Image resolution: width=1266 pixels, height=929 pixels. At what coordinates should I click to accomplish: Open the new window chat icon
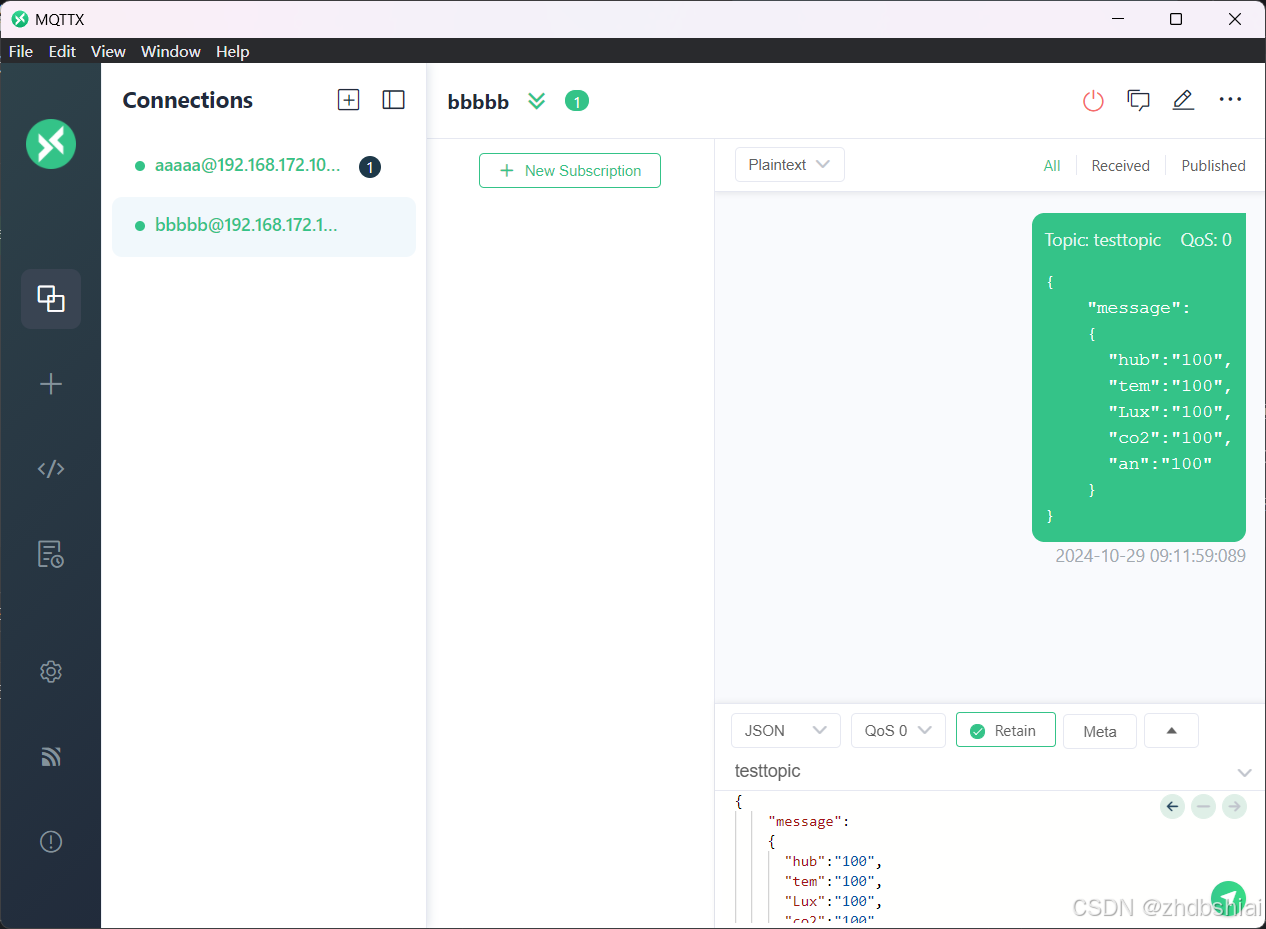pos(1138,100)
